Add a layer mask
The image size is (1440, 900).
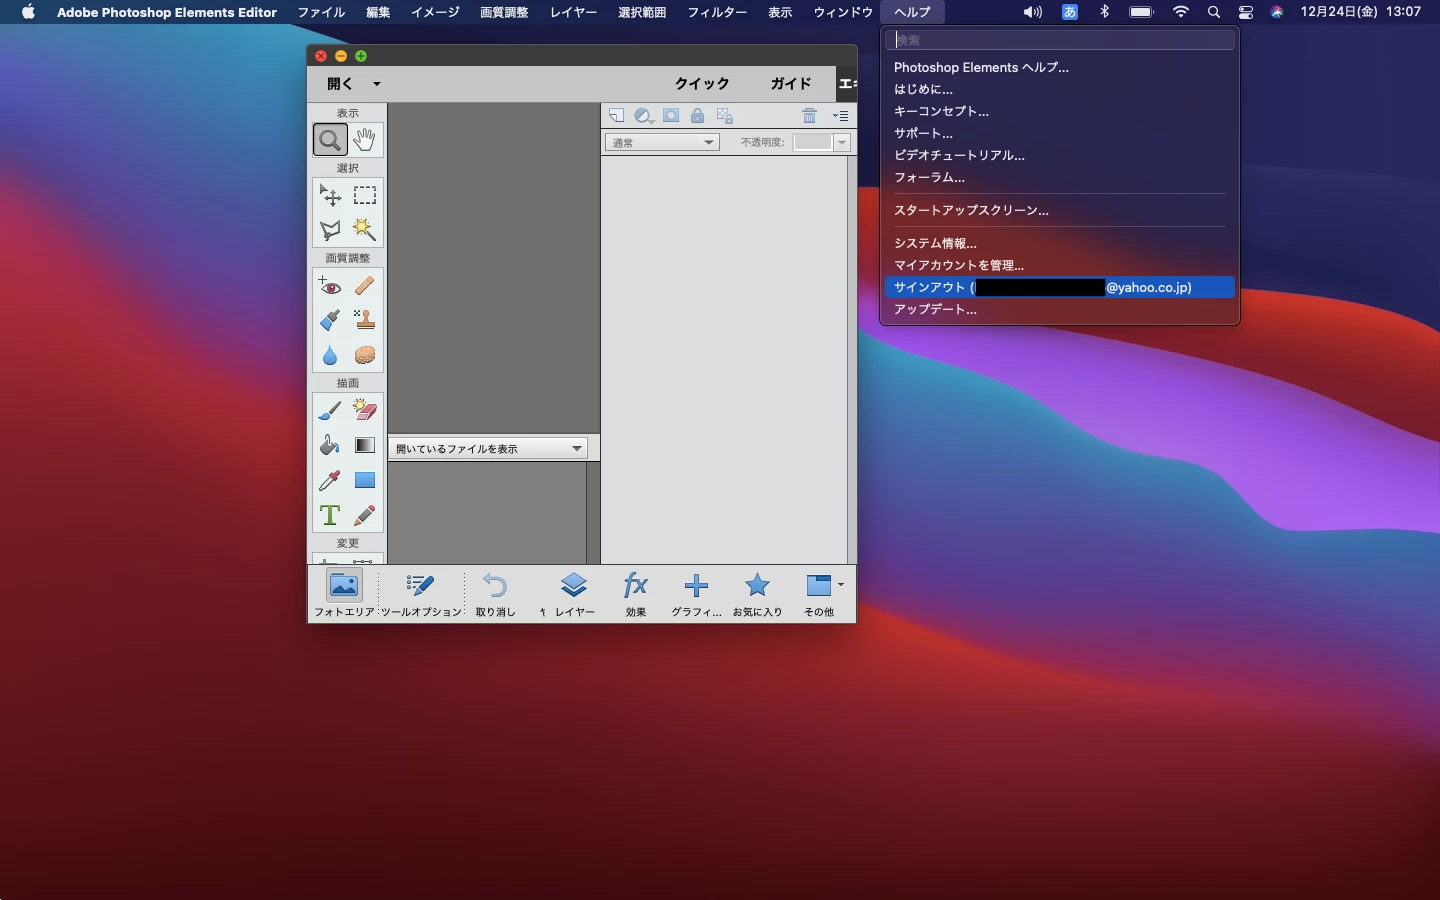671,116
